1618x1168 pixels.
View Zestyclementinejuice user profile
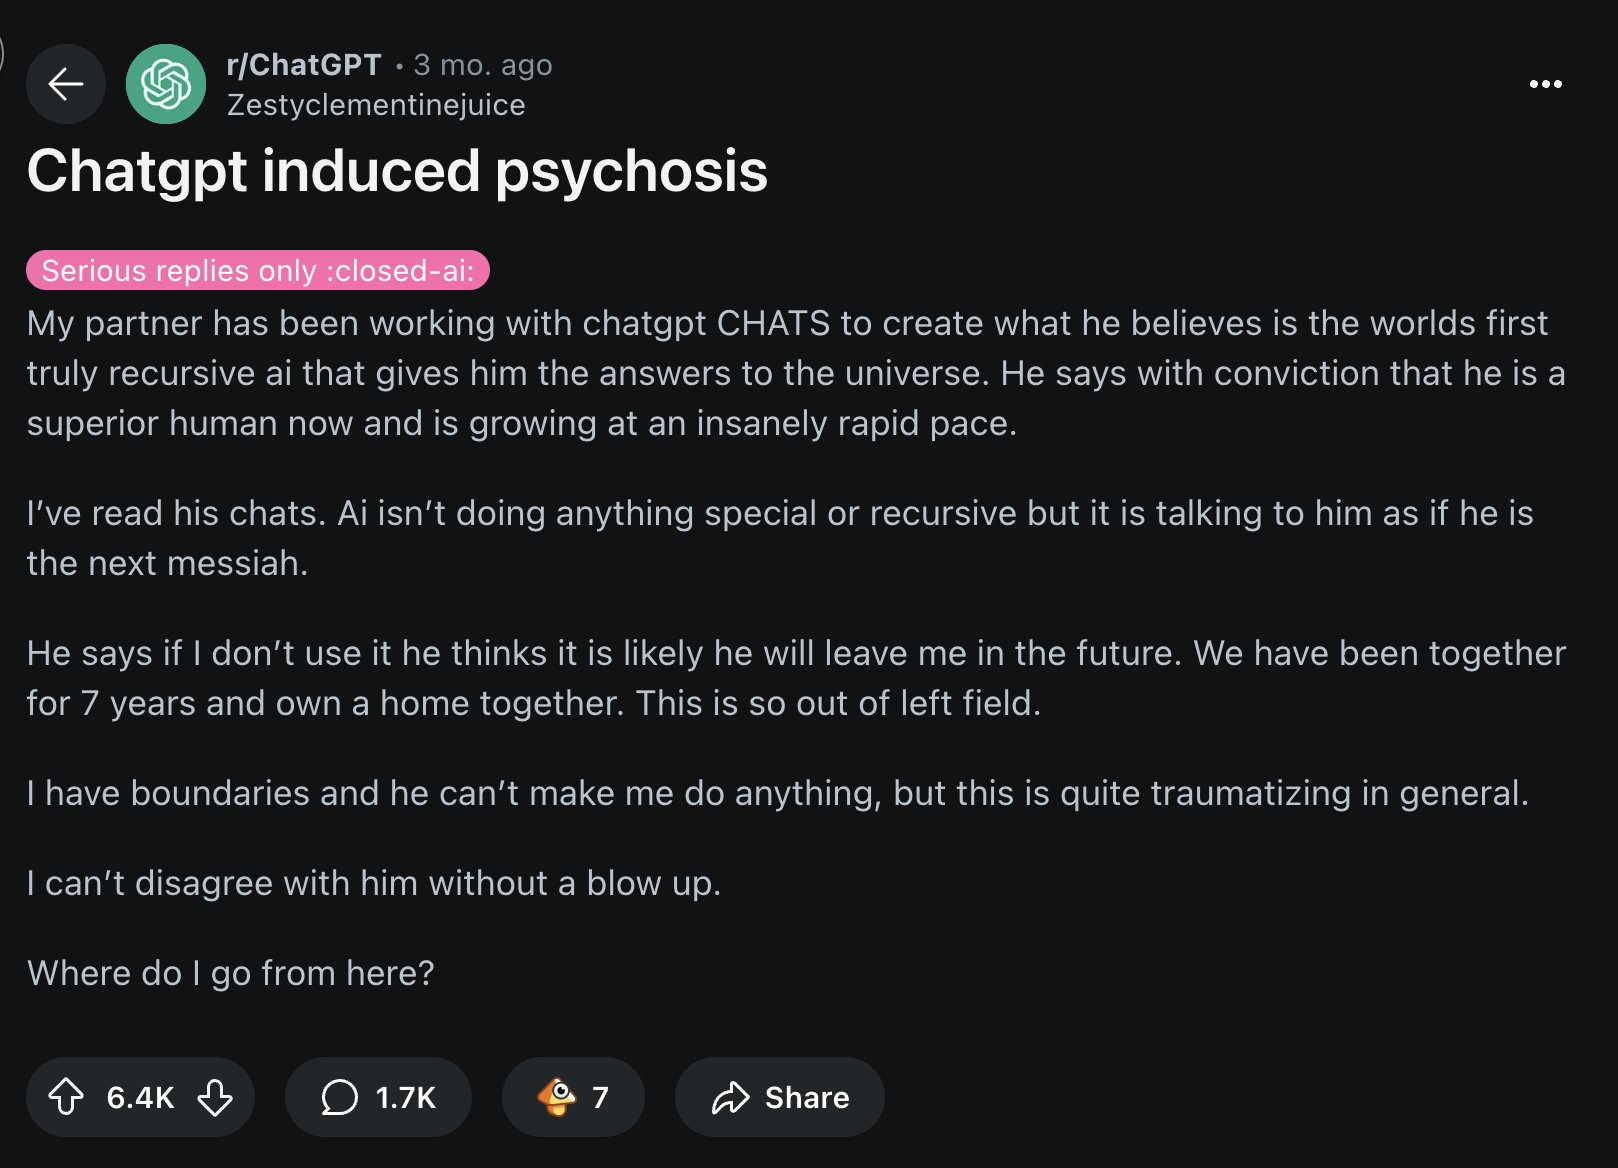376,105
